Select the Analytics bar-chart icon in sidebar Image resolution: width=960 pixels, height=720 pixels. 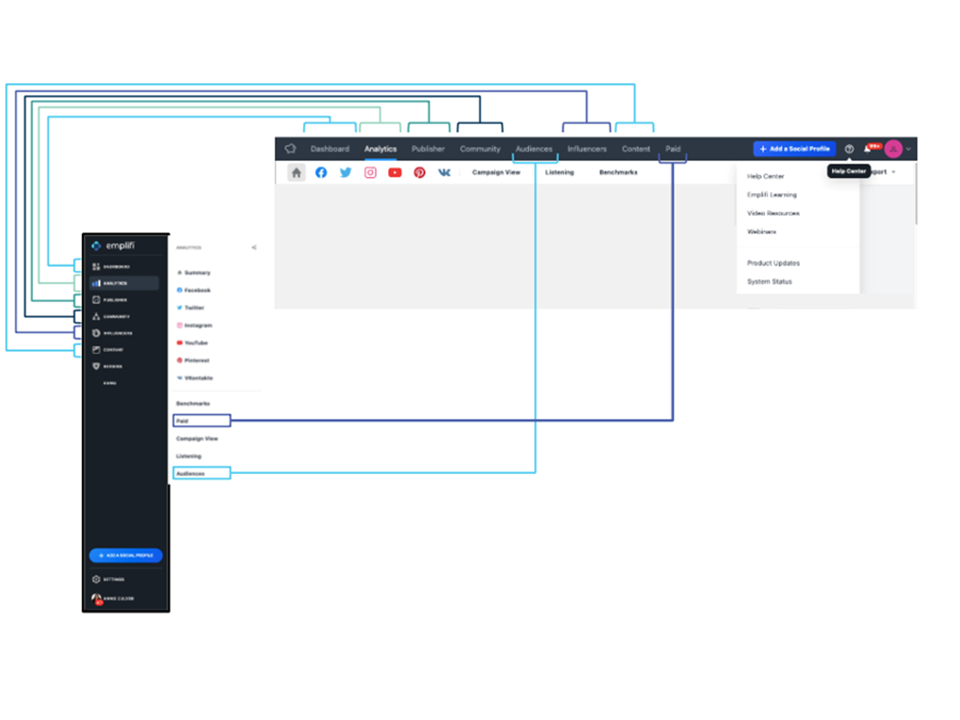click(96, 283)
